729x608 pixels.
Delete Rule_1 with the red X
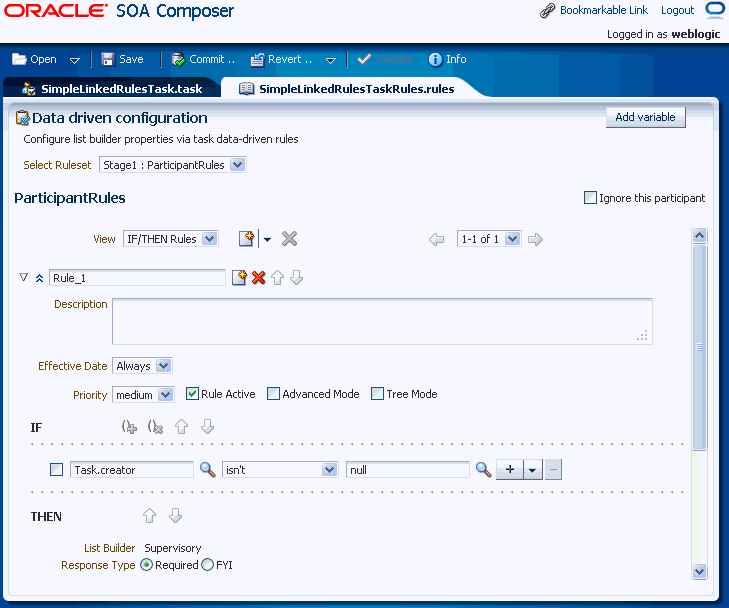pos(258,278)
